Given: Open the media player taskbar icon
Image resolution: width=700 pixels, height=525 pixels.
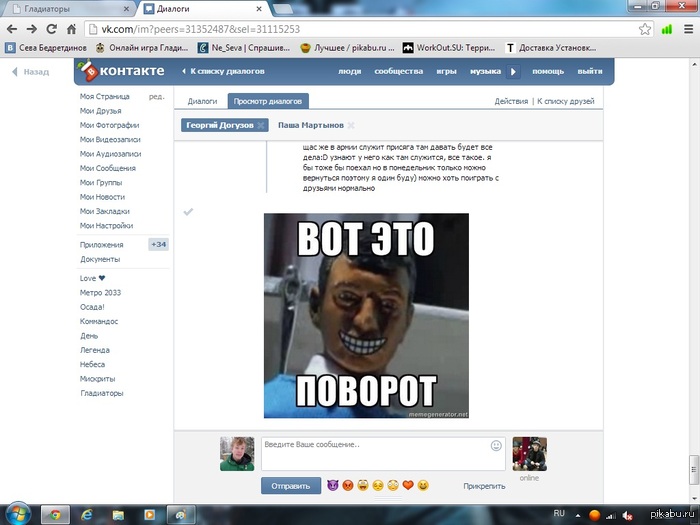Looking at the screenshot, I should pos(149,515).
